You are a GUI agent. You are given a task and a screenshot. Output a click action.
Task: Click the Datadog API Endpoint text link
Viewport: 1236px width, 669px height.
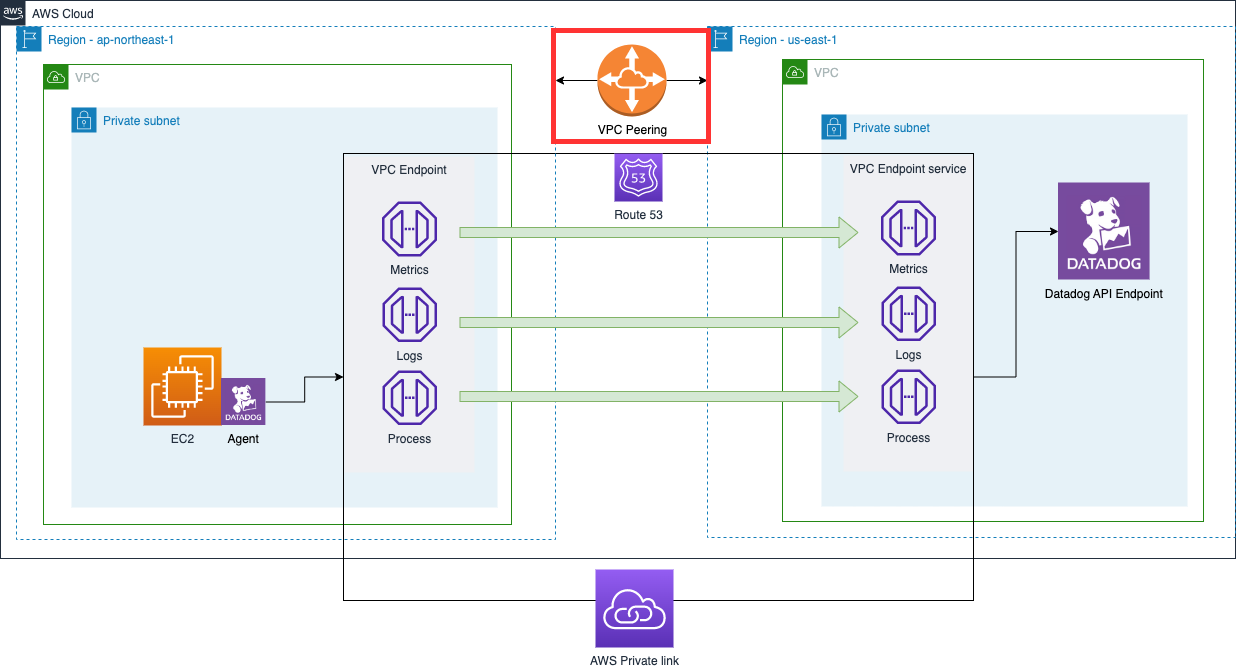tap(1103, 293)
